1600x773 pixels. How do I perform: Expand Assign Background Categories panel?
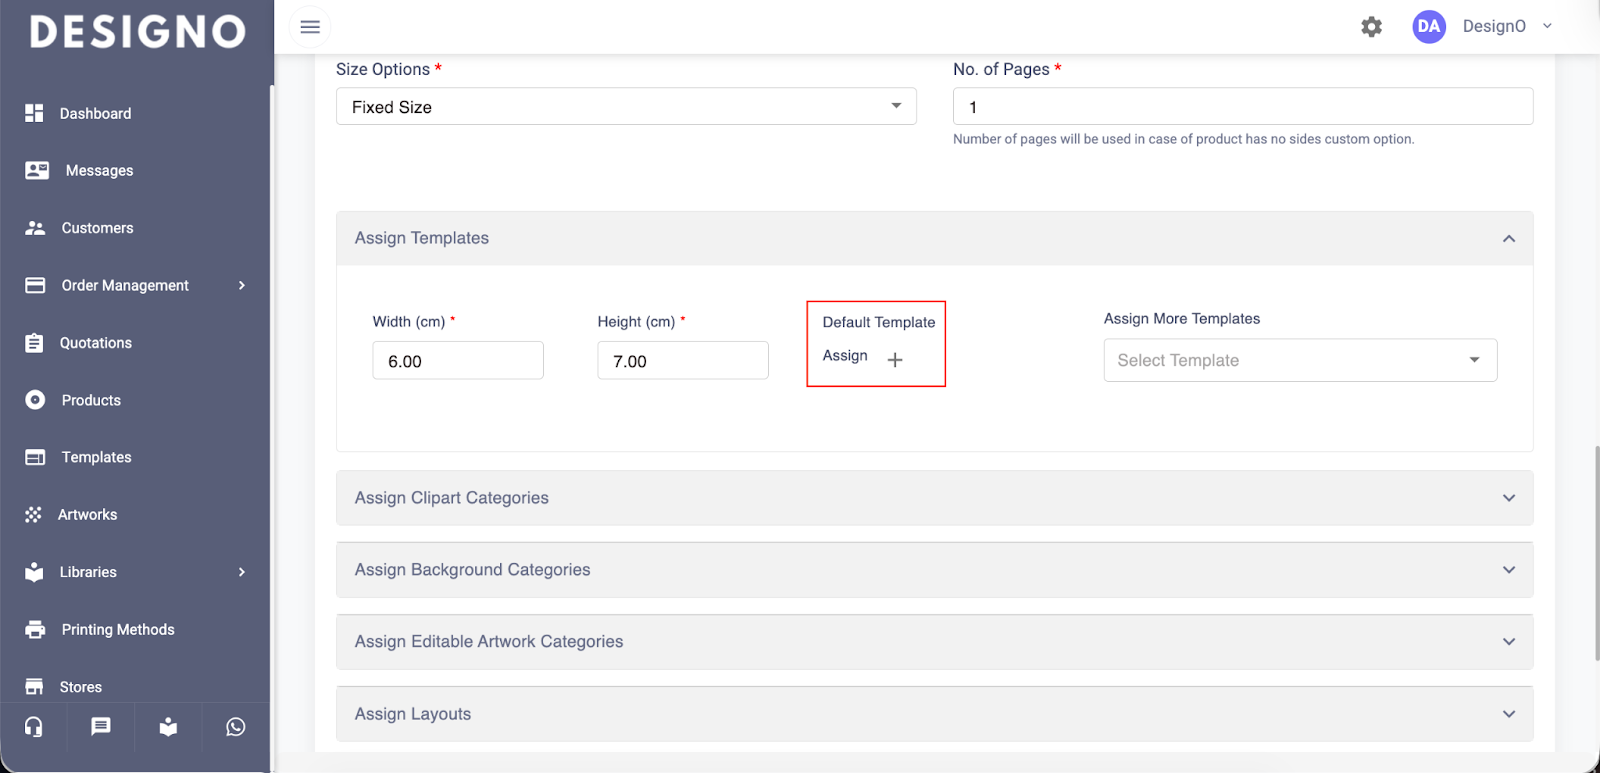pos(934,570)
